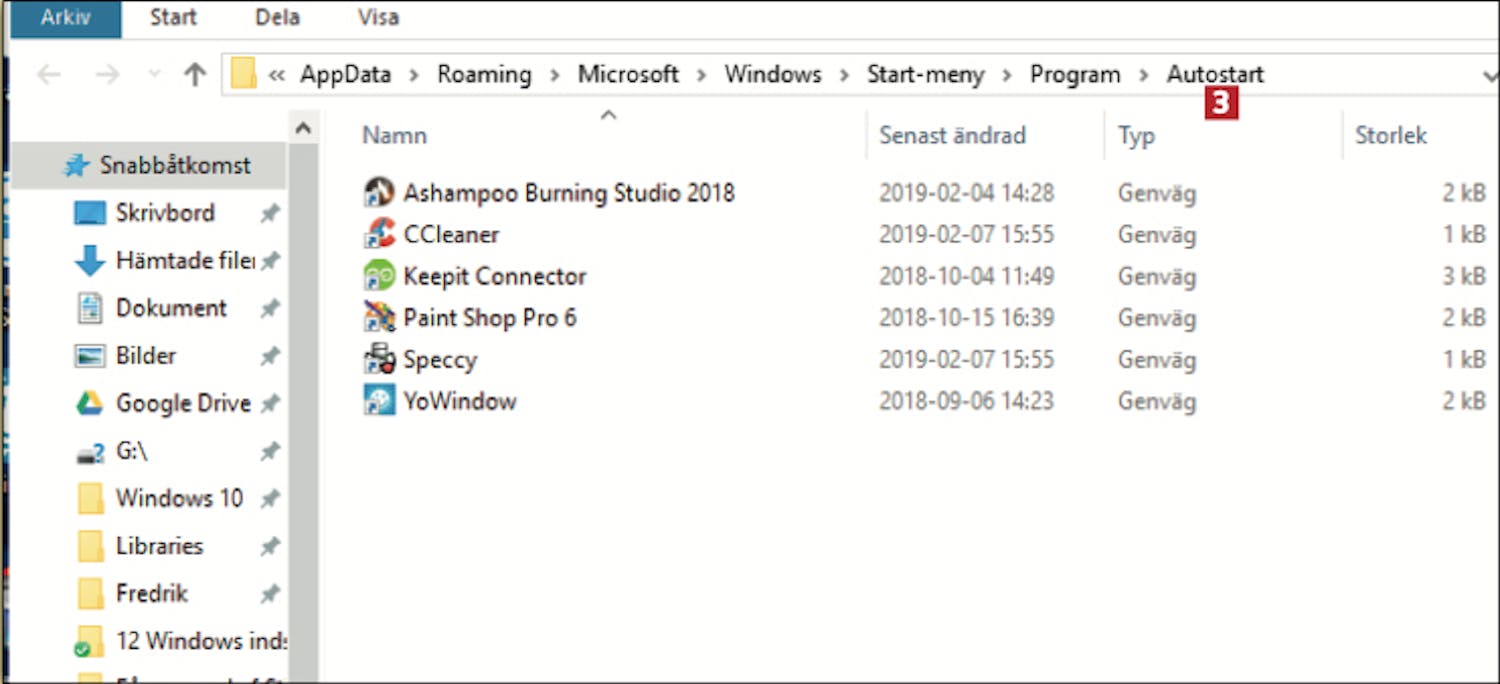Click the Ashampoo Burning Studio 2018 shortcut icon
The height and width of the screenshot is (684, 1500).
379,192
